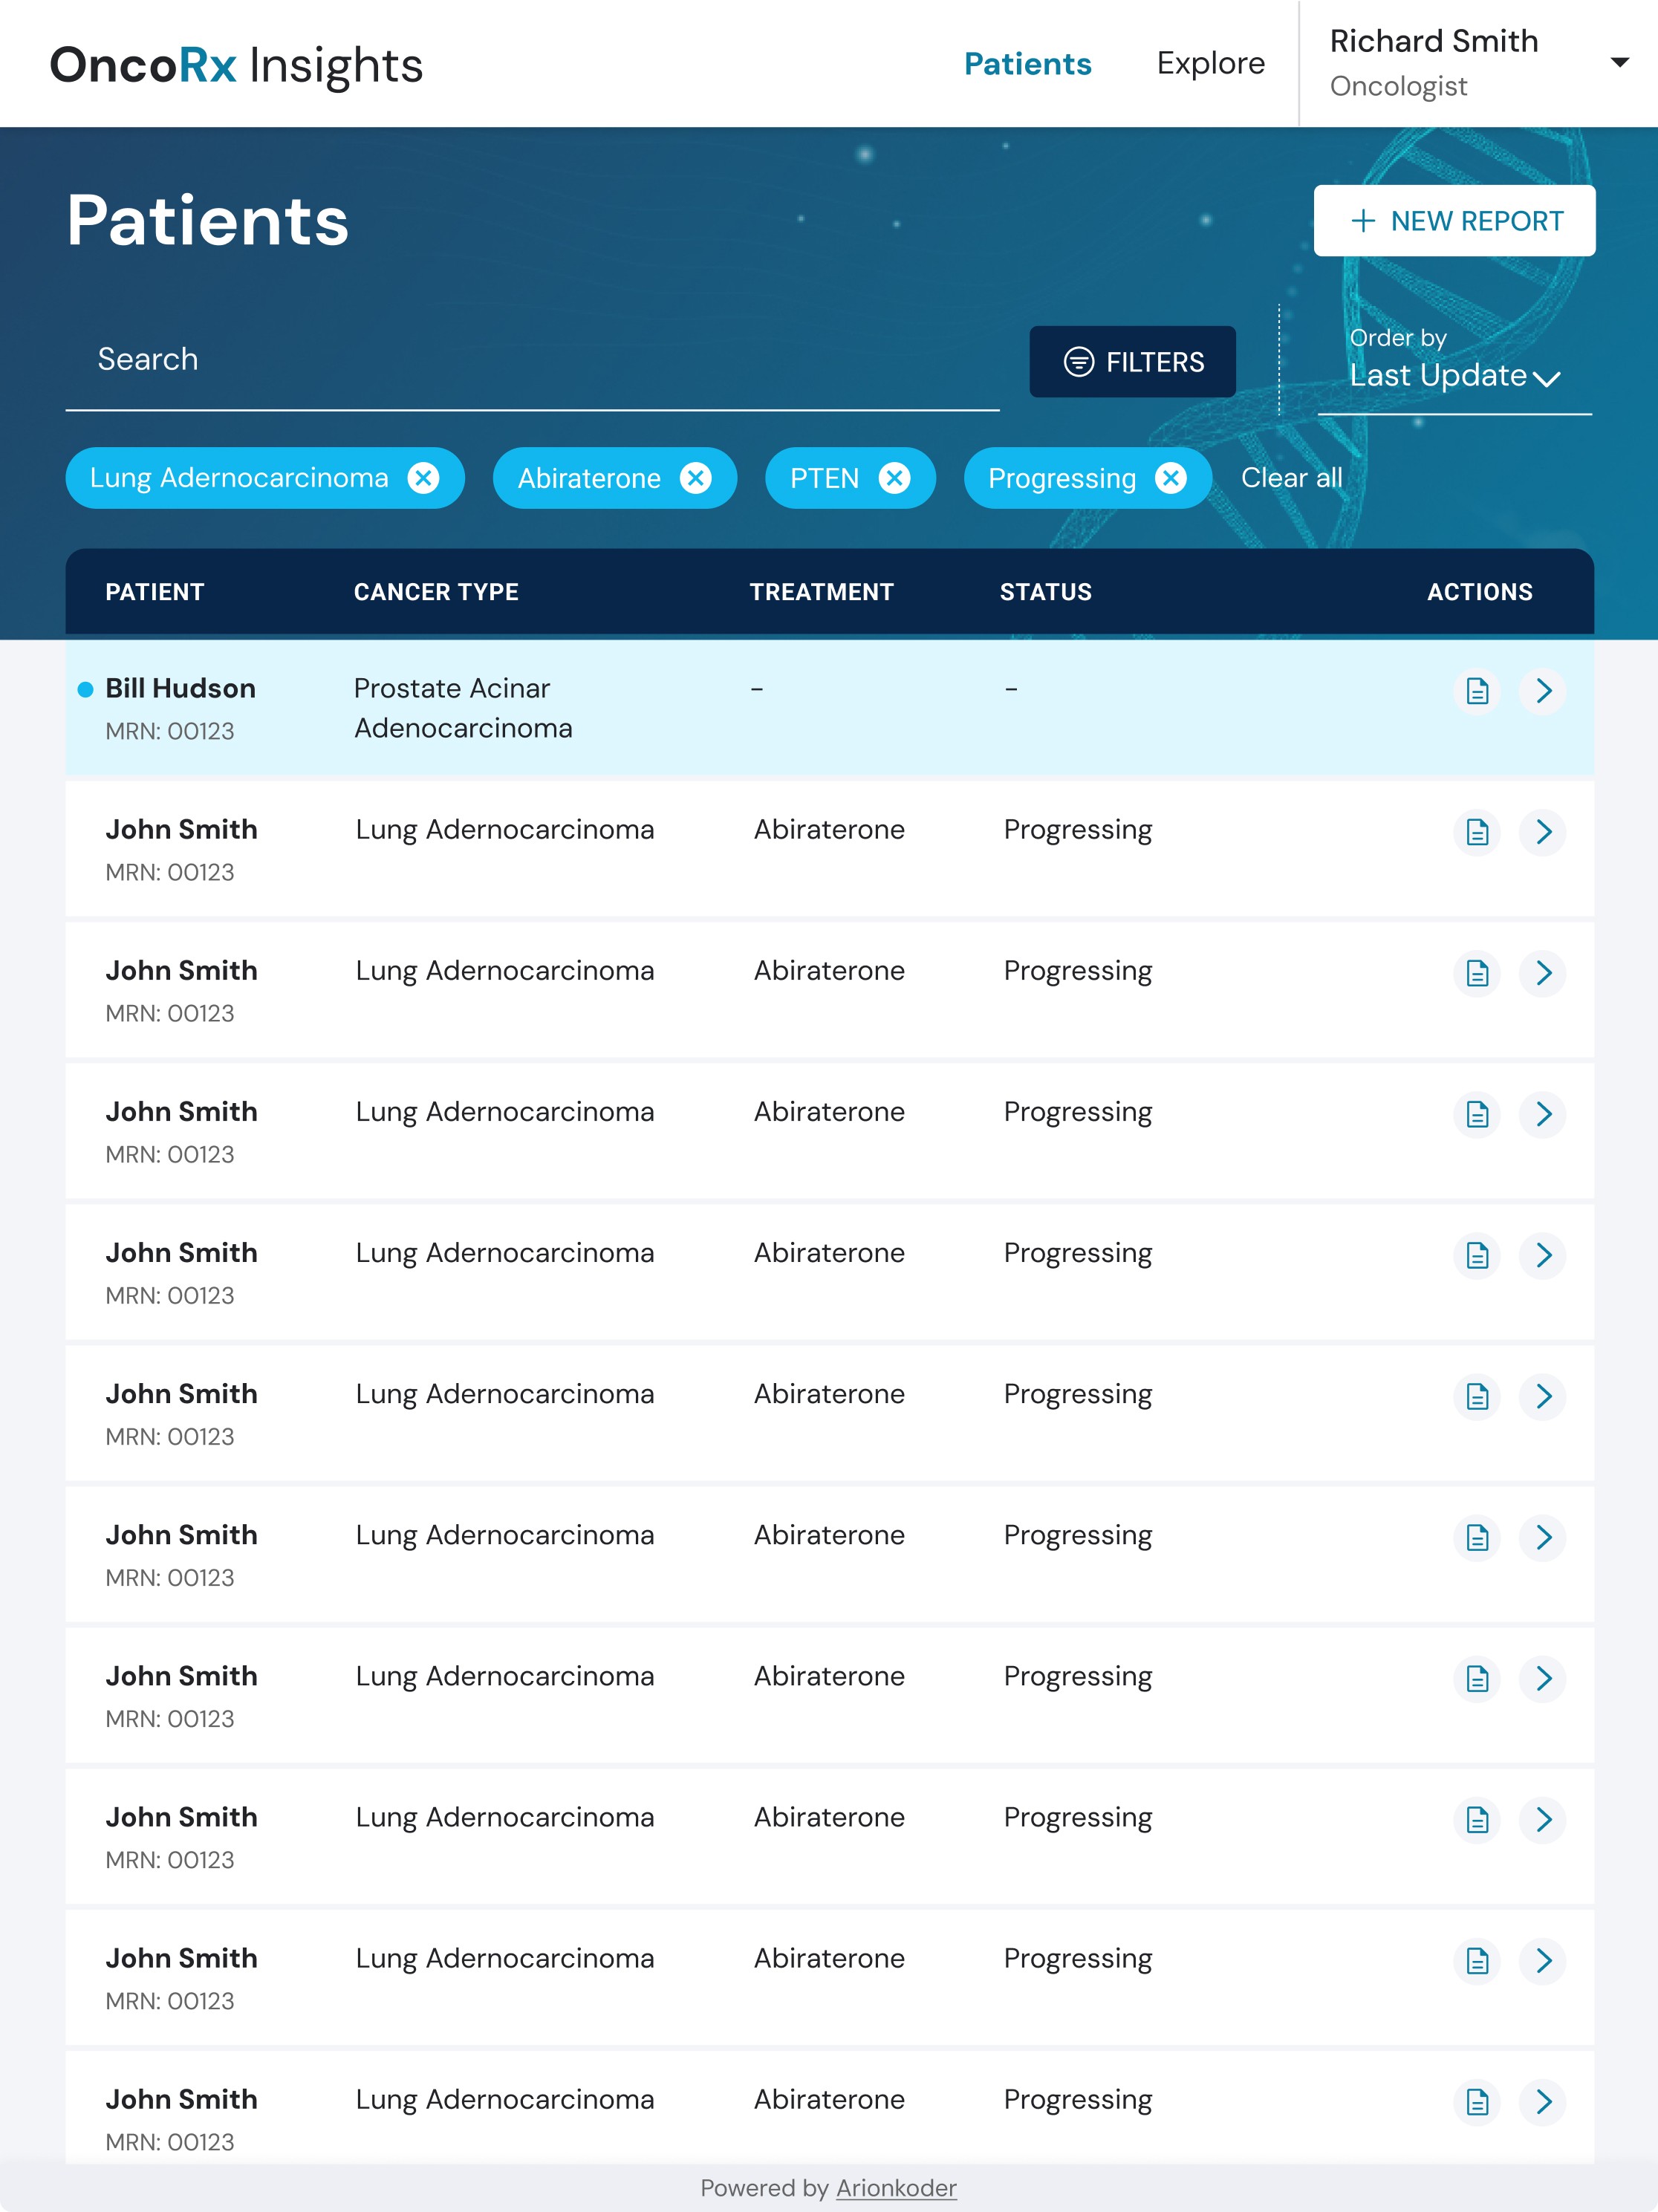
Task: Remove the Lung Adernocarcinoma filter chip
Action: pyautogui.click(x=424, y=478)
